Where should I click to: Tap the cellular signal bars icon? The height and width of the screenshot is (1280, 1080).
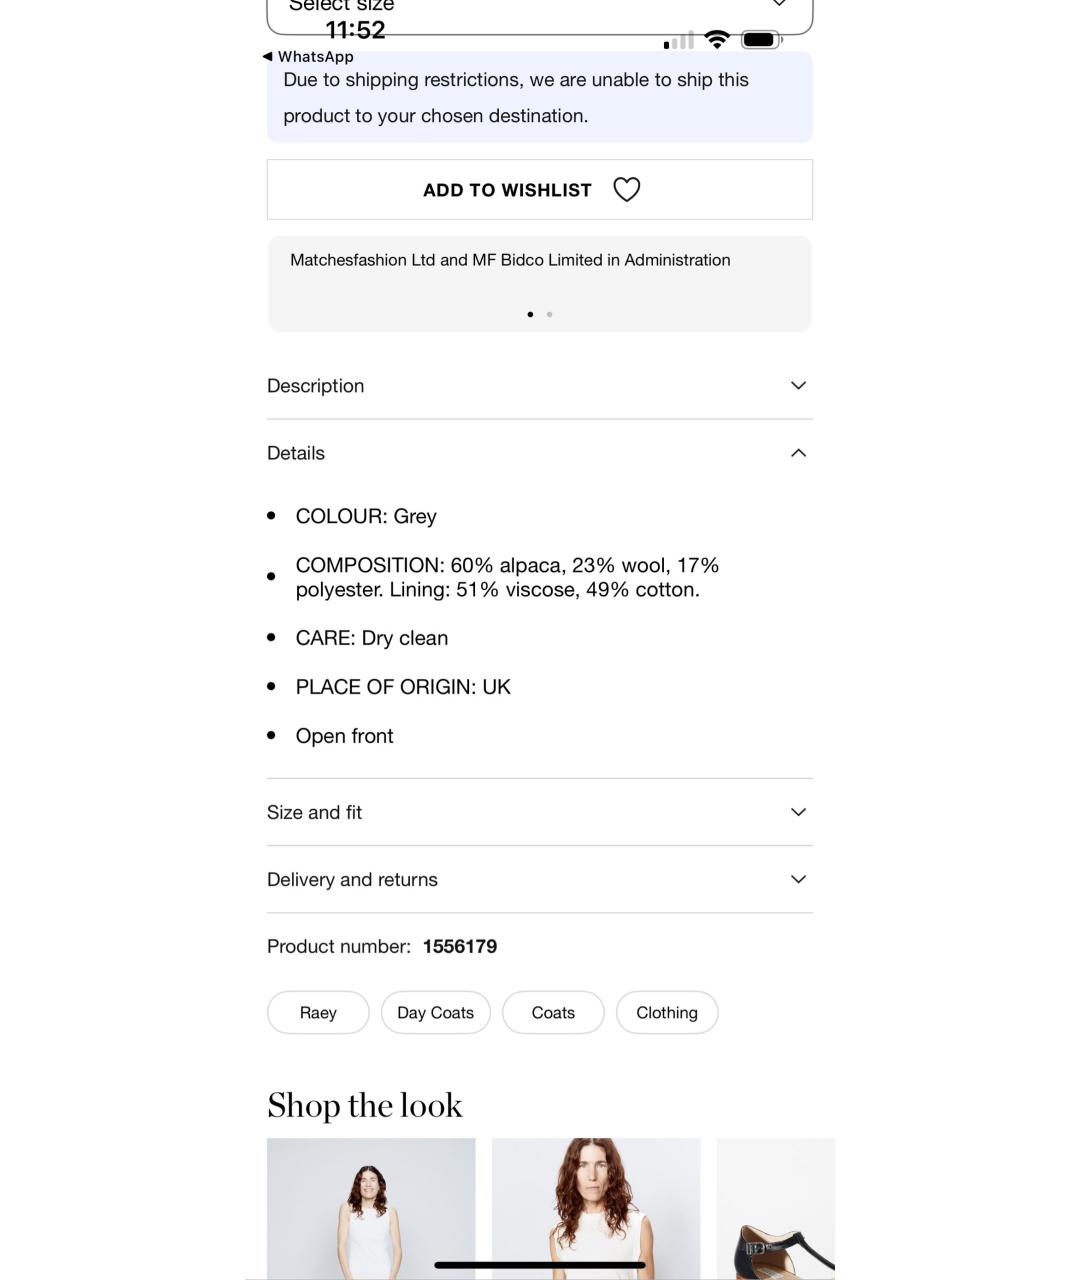pyautogui.click(x=679, y=41)
